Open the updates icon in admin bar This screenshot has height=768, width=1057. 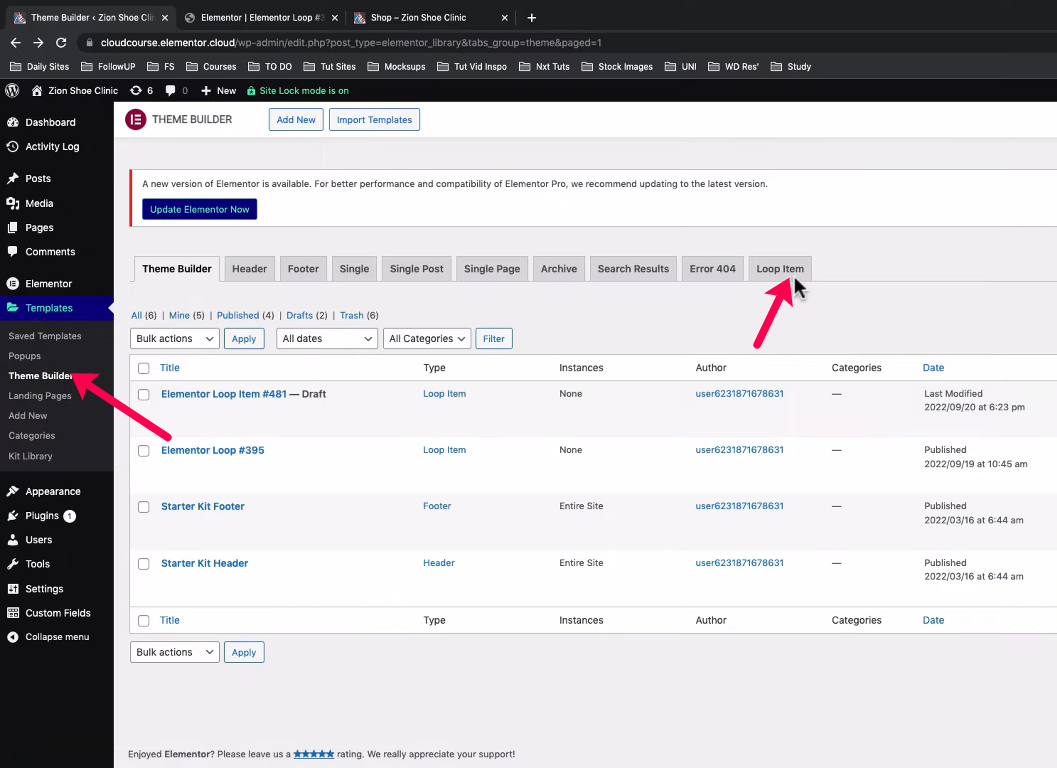(141, 90)
